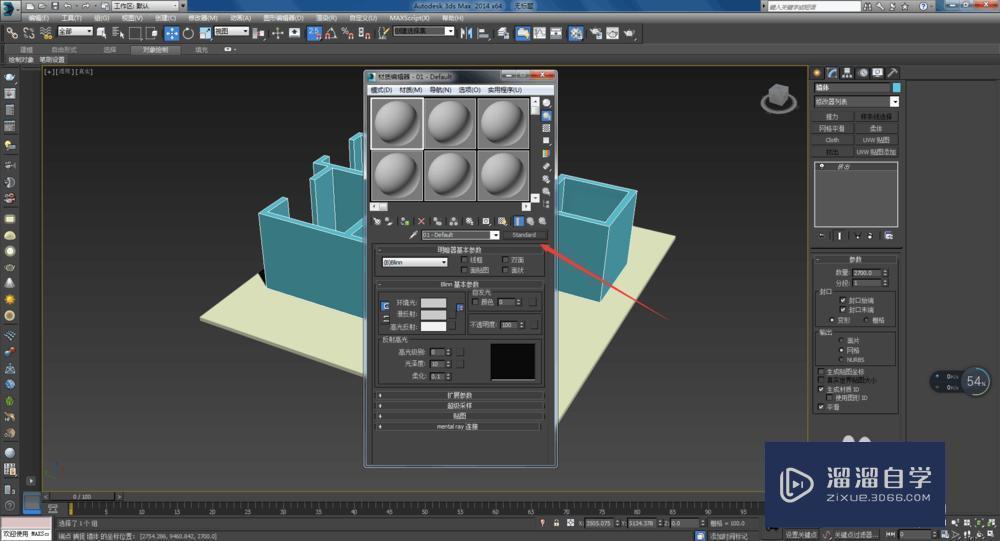Image resolution: width=1000 pixels, height=541 pixels.
Task: Open the 导航(N) menu in Material Editor
Action: [x=440, y=90]
